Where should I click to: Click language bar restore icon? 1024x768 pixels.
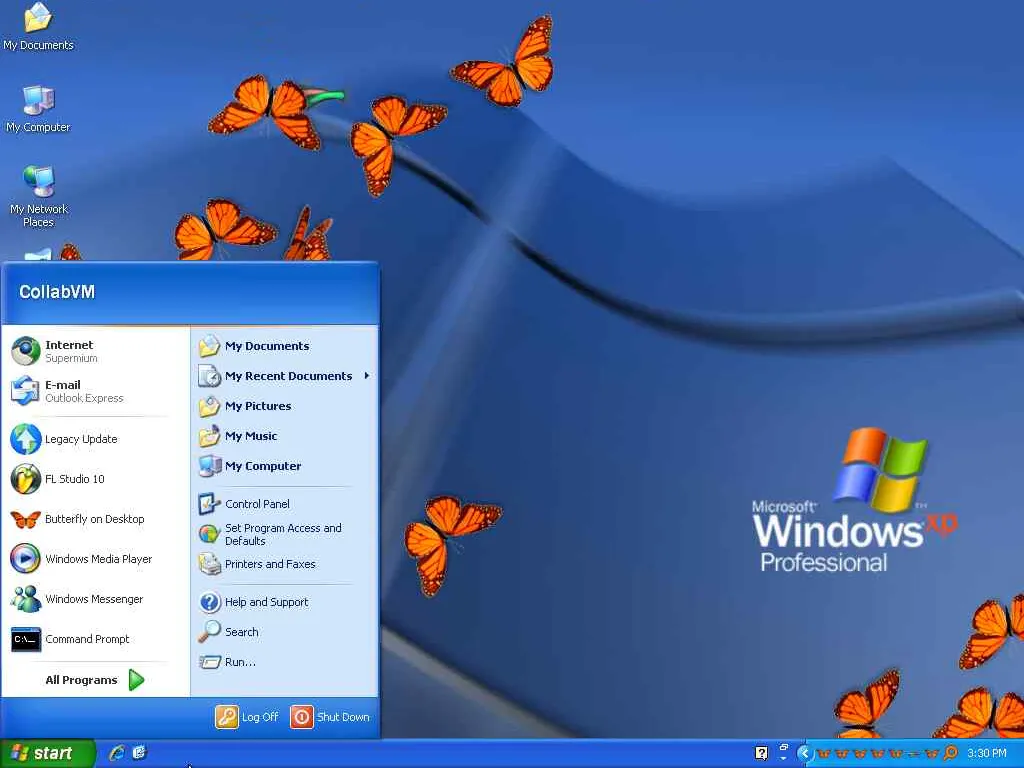(784, 747)
